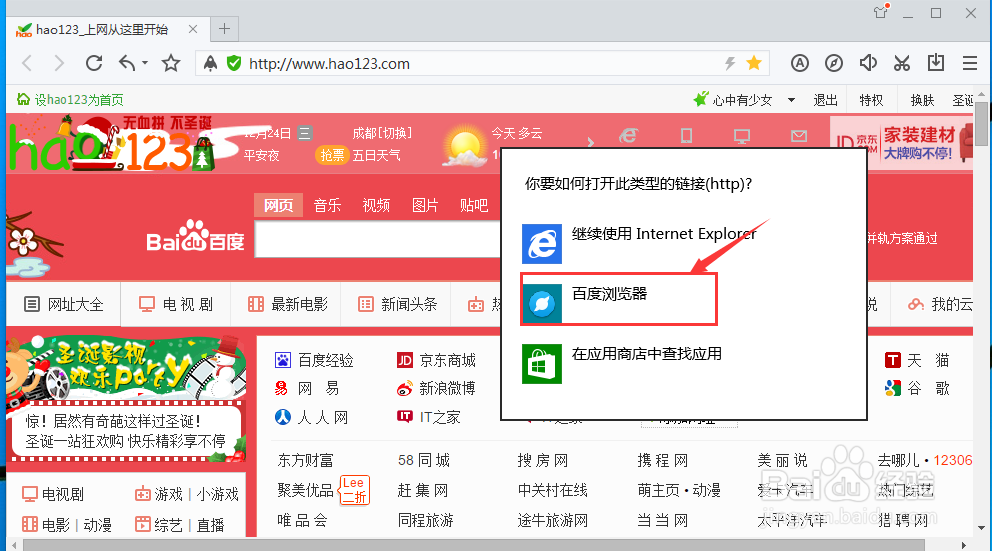Click the undo closed tab arrow icon
This screenshot has height=551, width=992.
(x=127, y=63)
